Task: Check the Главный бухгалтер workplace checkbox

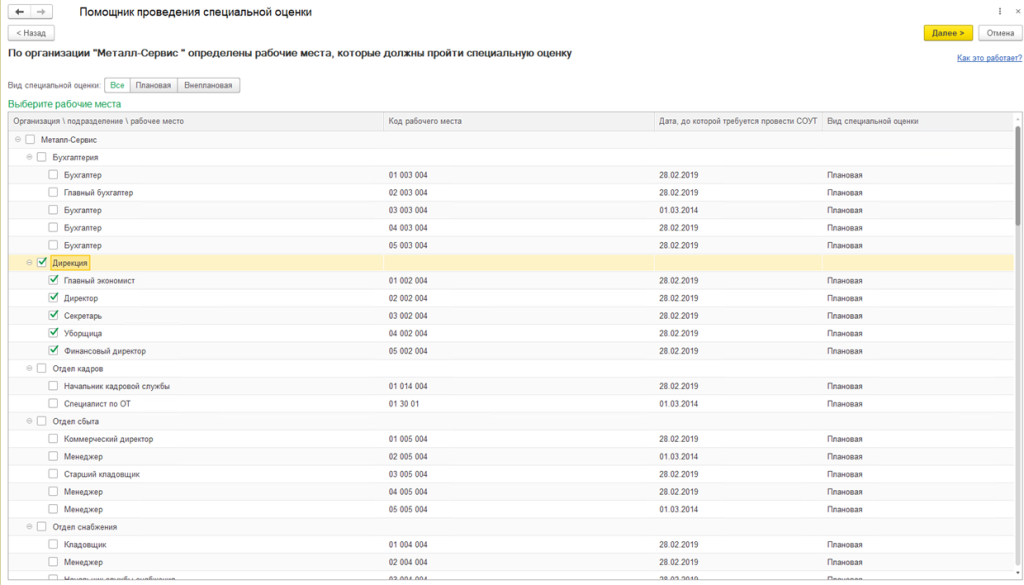Action: pos(54,192)
